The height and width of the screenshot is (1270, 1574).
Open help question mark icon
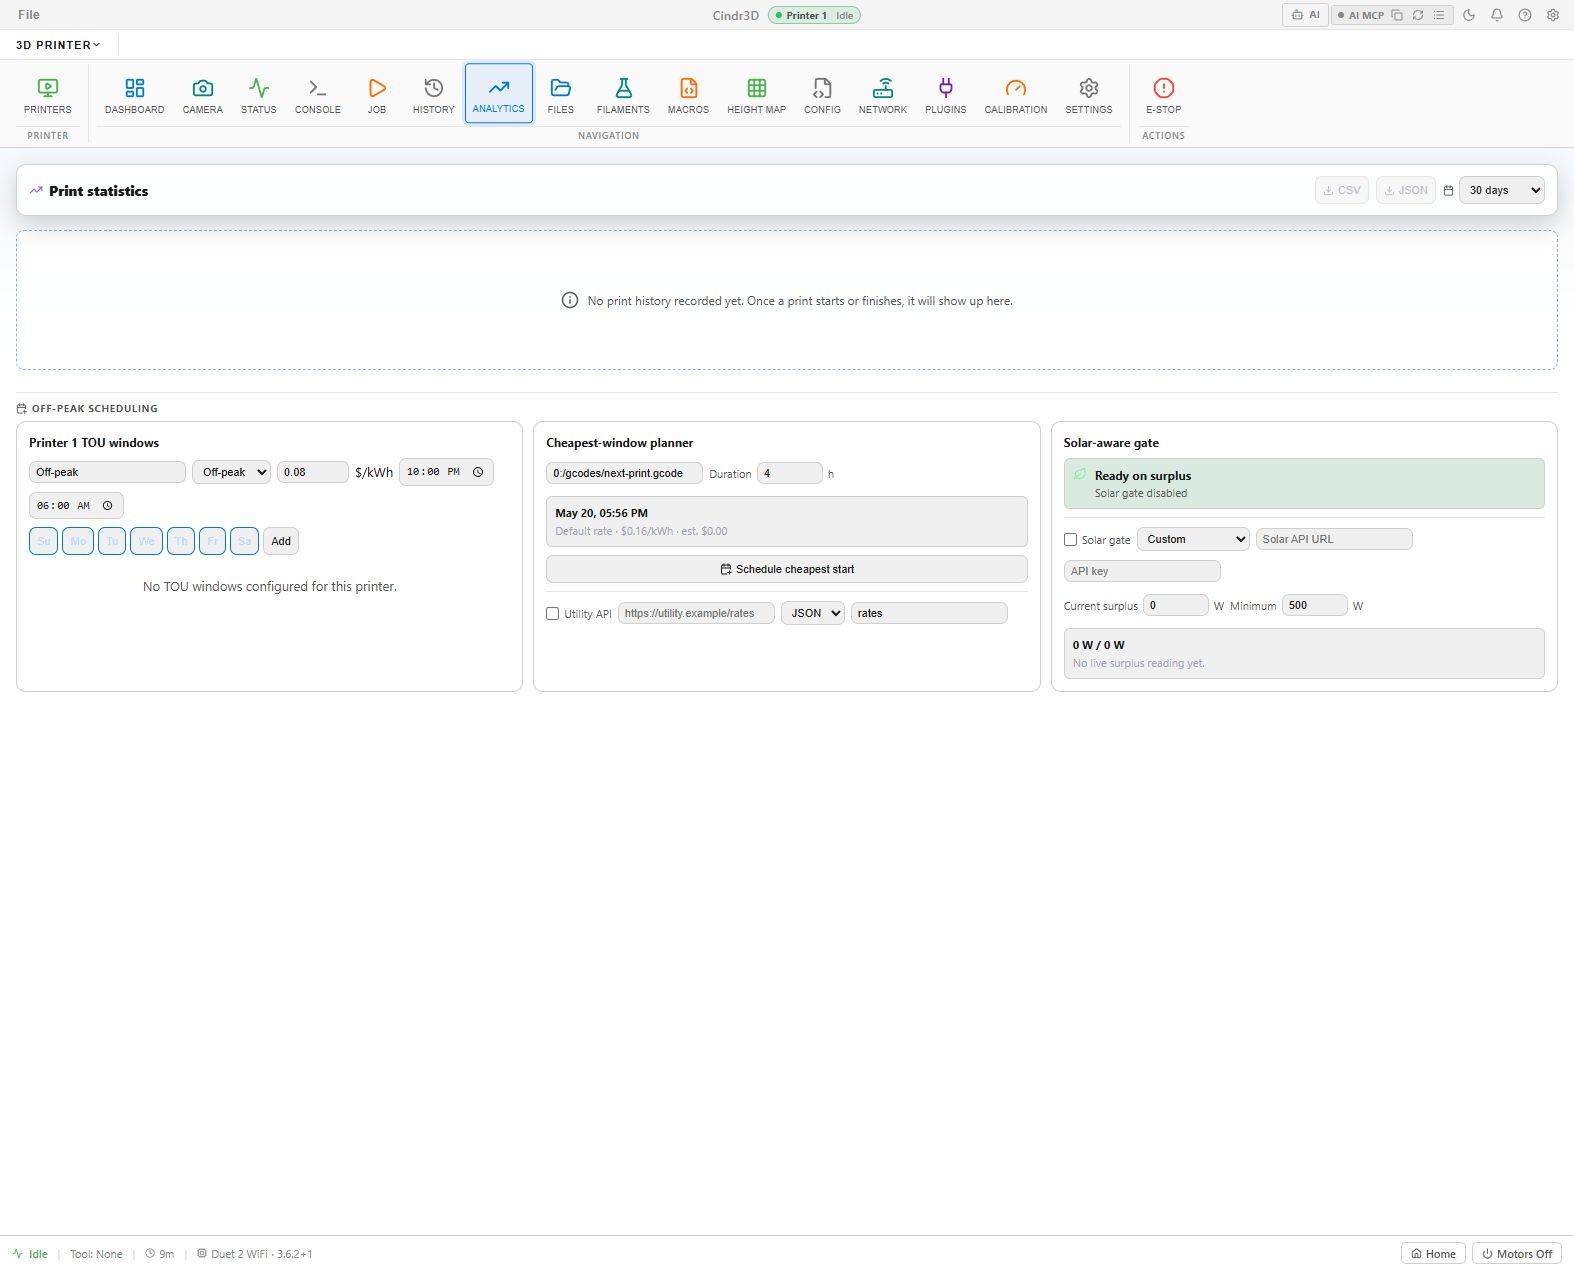click(1525, 15)
